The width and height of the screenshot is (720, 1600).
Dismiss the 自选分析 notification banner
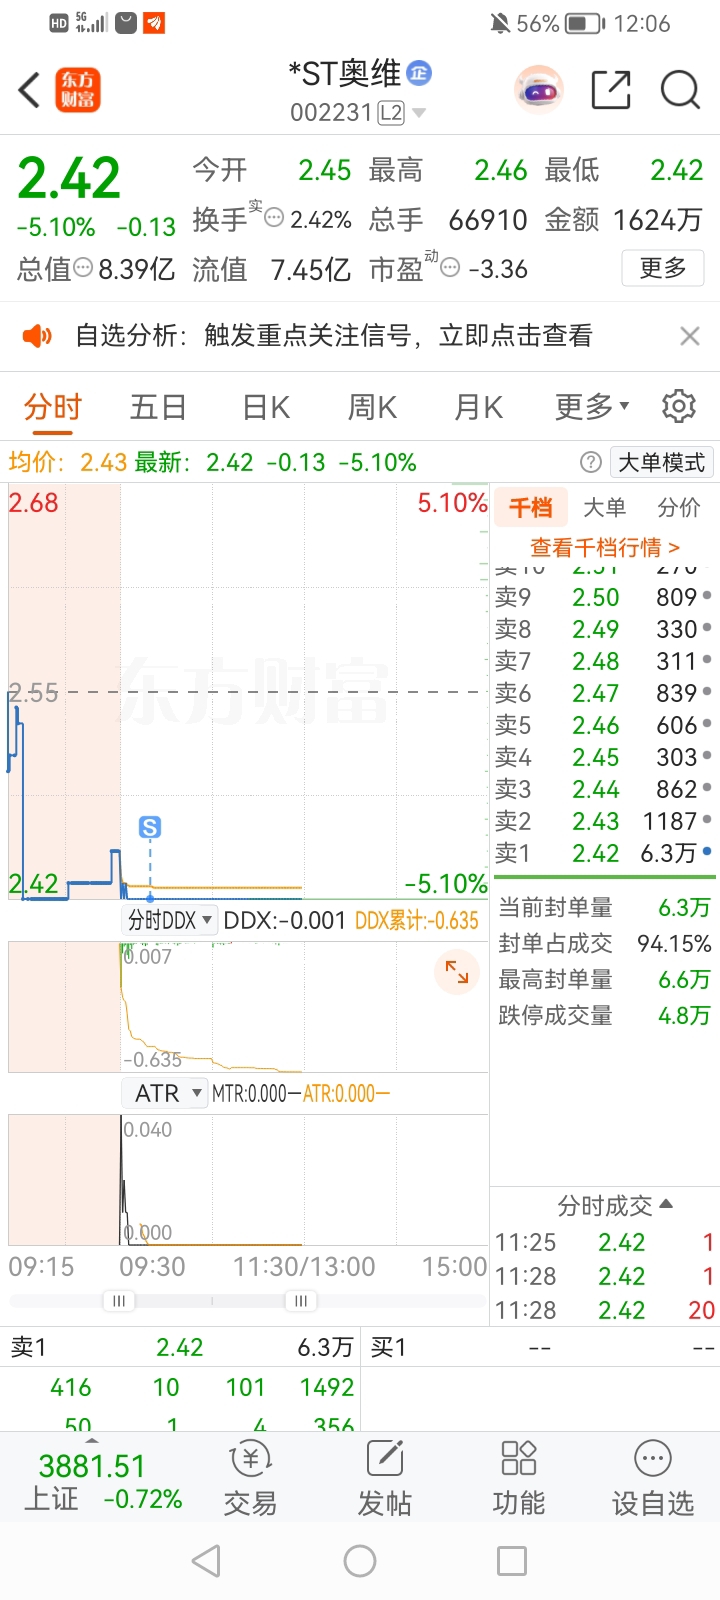click(689, 336)
